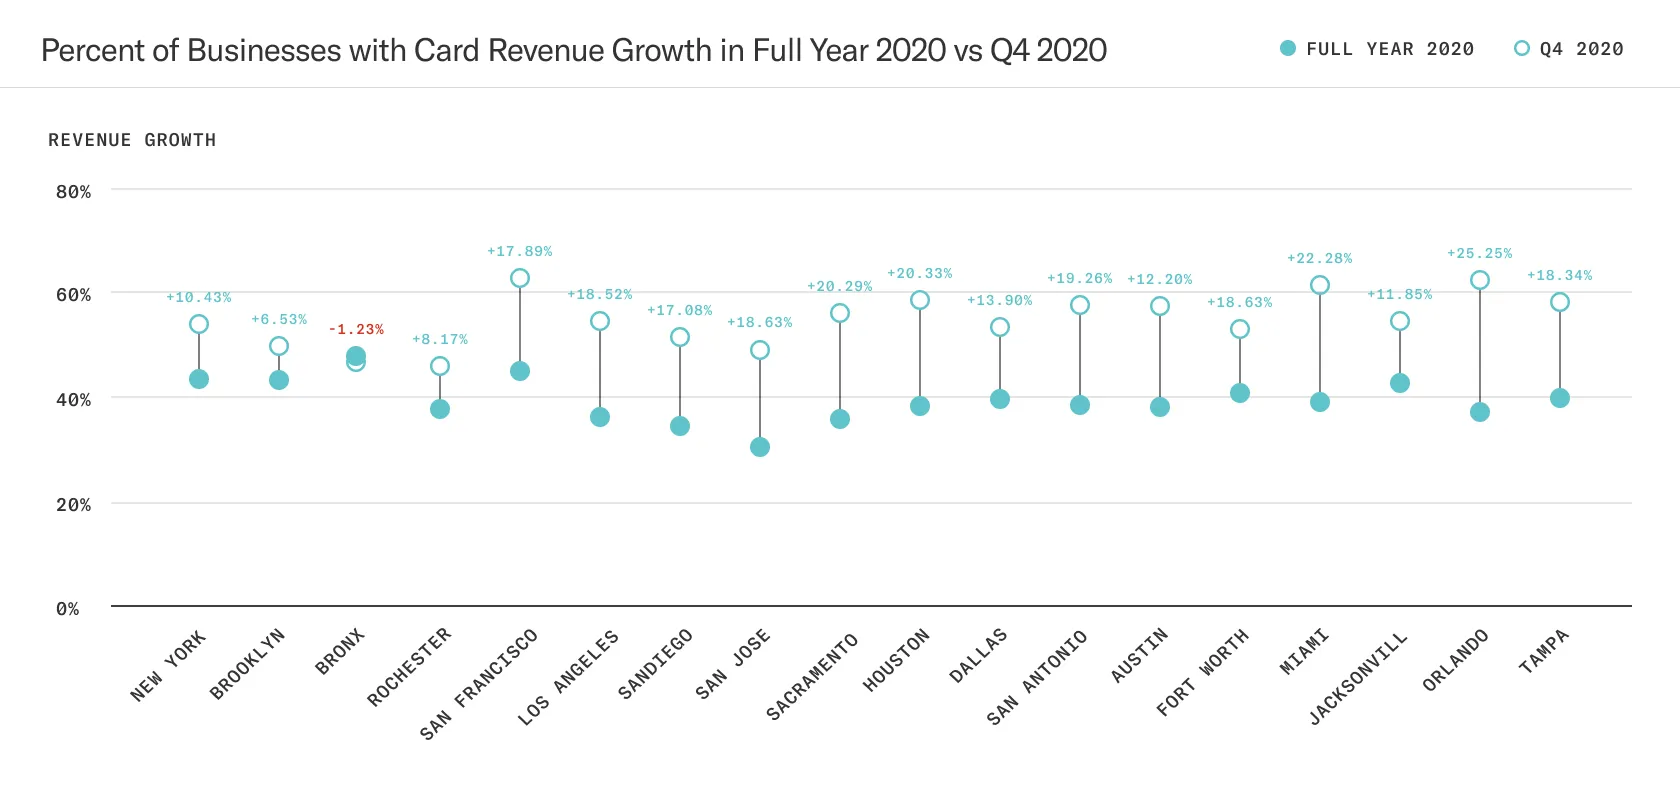The width and height of the screenshot is (1680, 785).
Task: Click the chart title heading text
Action: (x=574, y=50)
